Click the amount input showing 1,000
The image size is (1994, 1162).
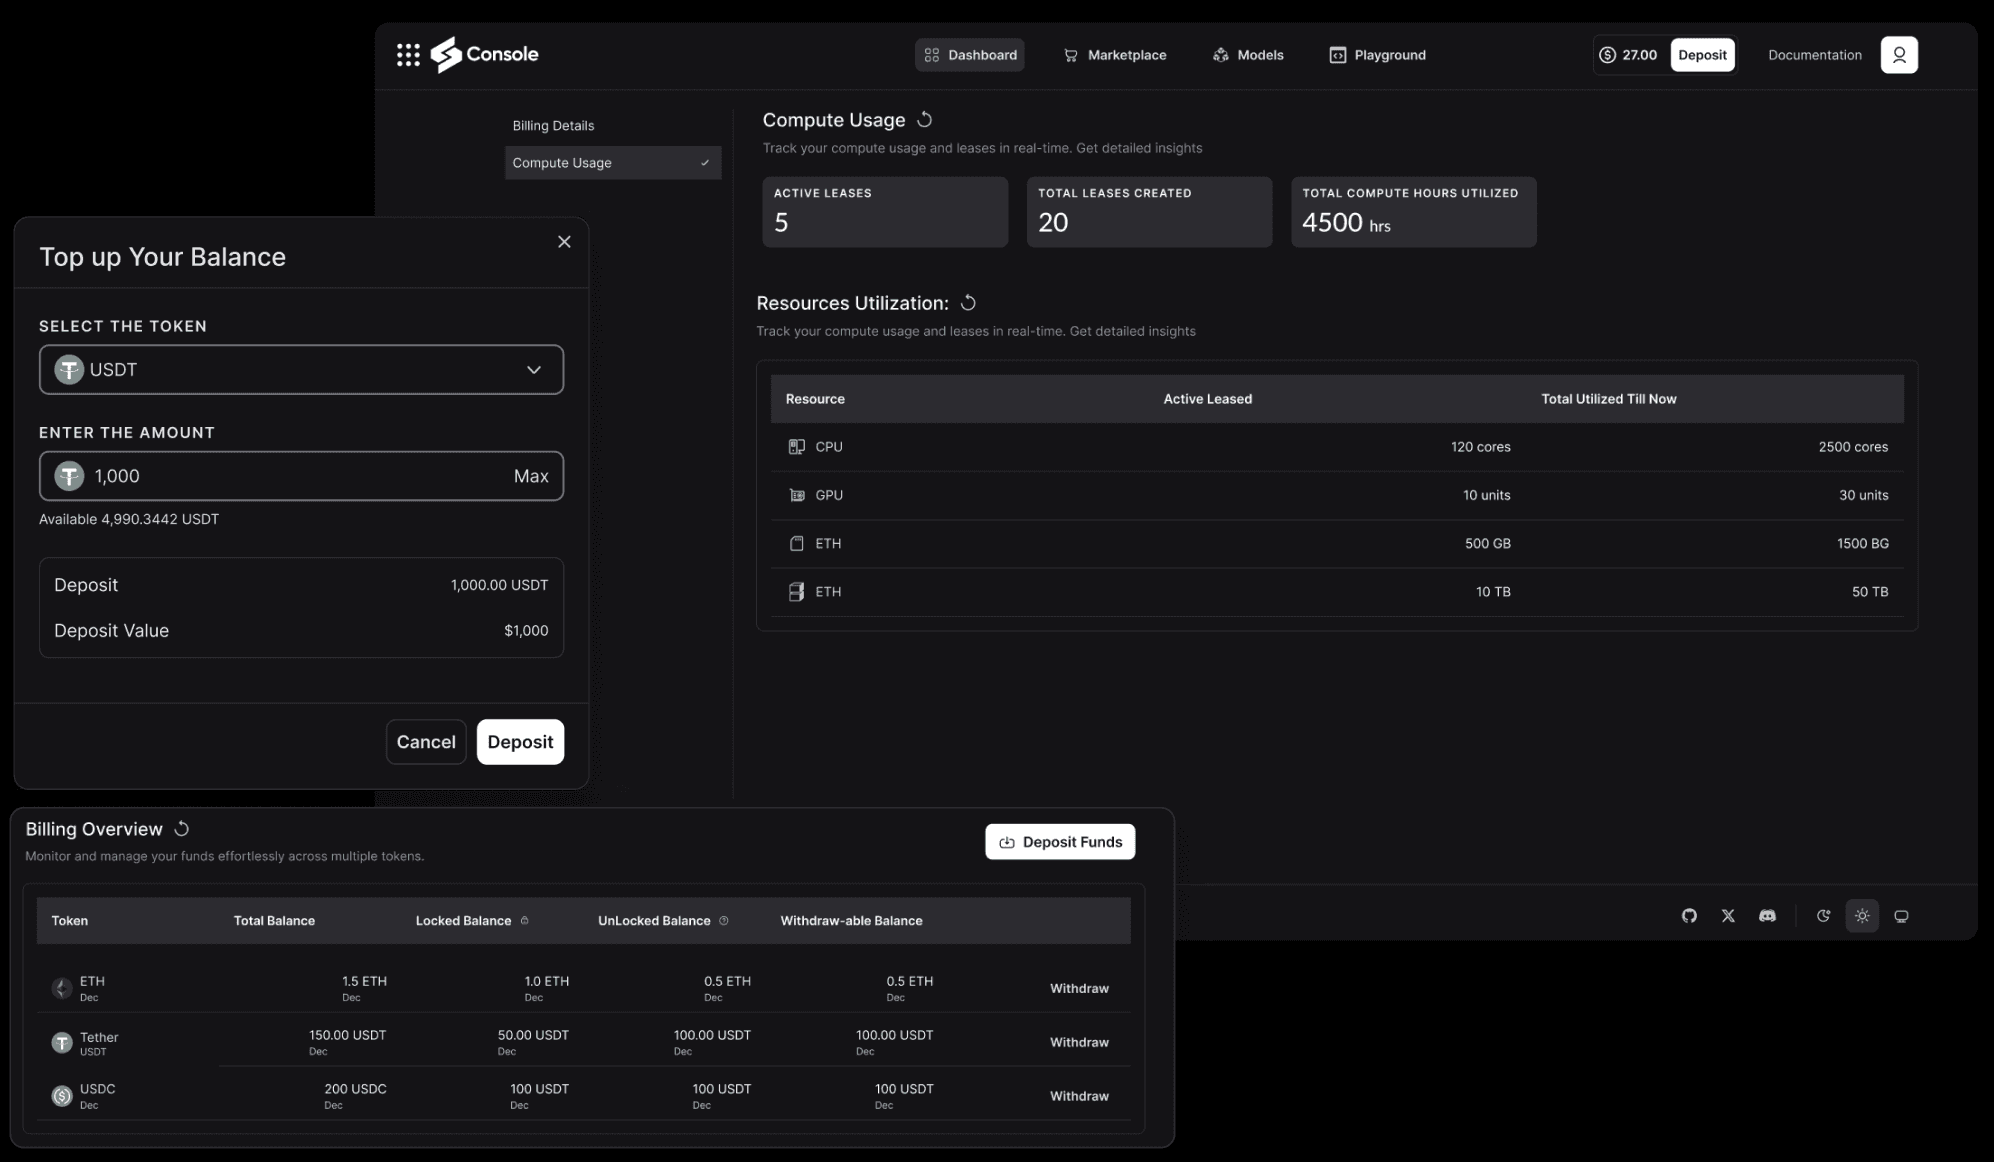point(290,476)
